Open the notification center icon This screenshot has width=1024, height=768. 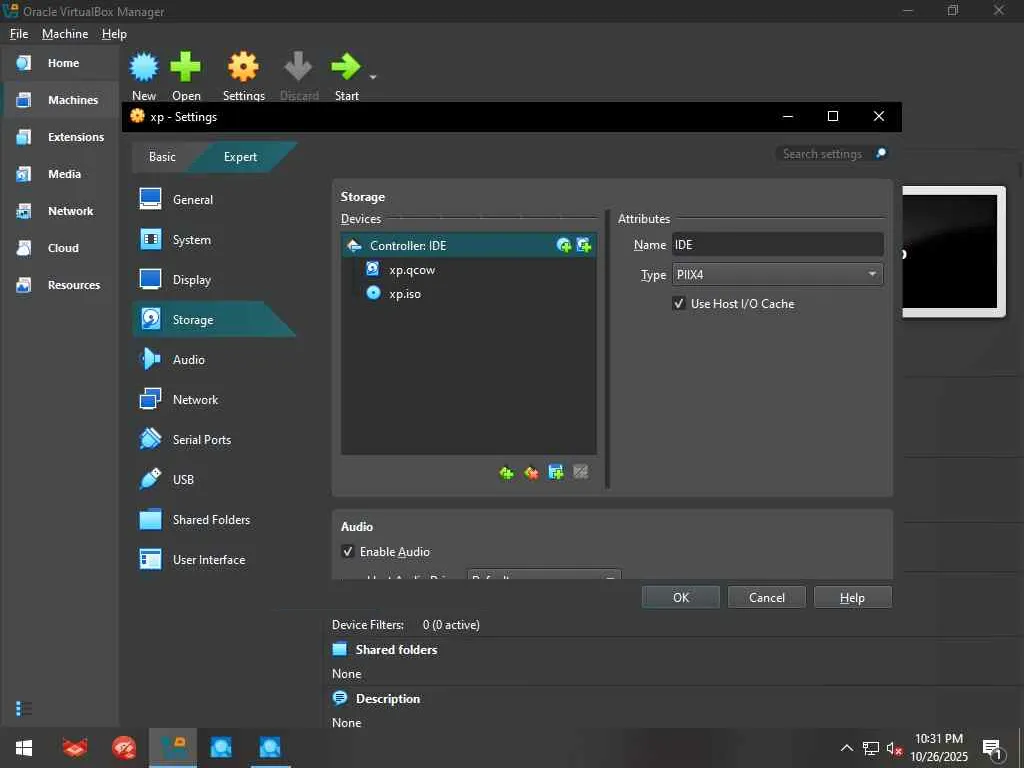tap(991, 749)
